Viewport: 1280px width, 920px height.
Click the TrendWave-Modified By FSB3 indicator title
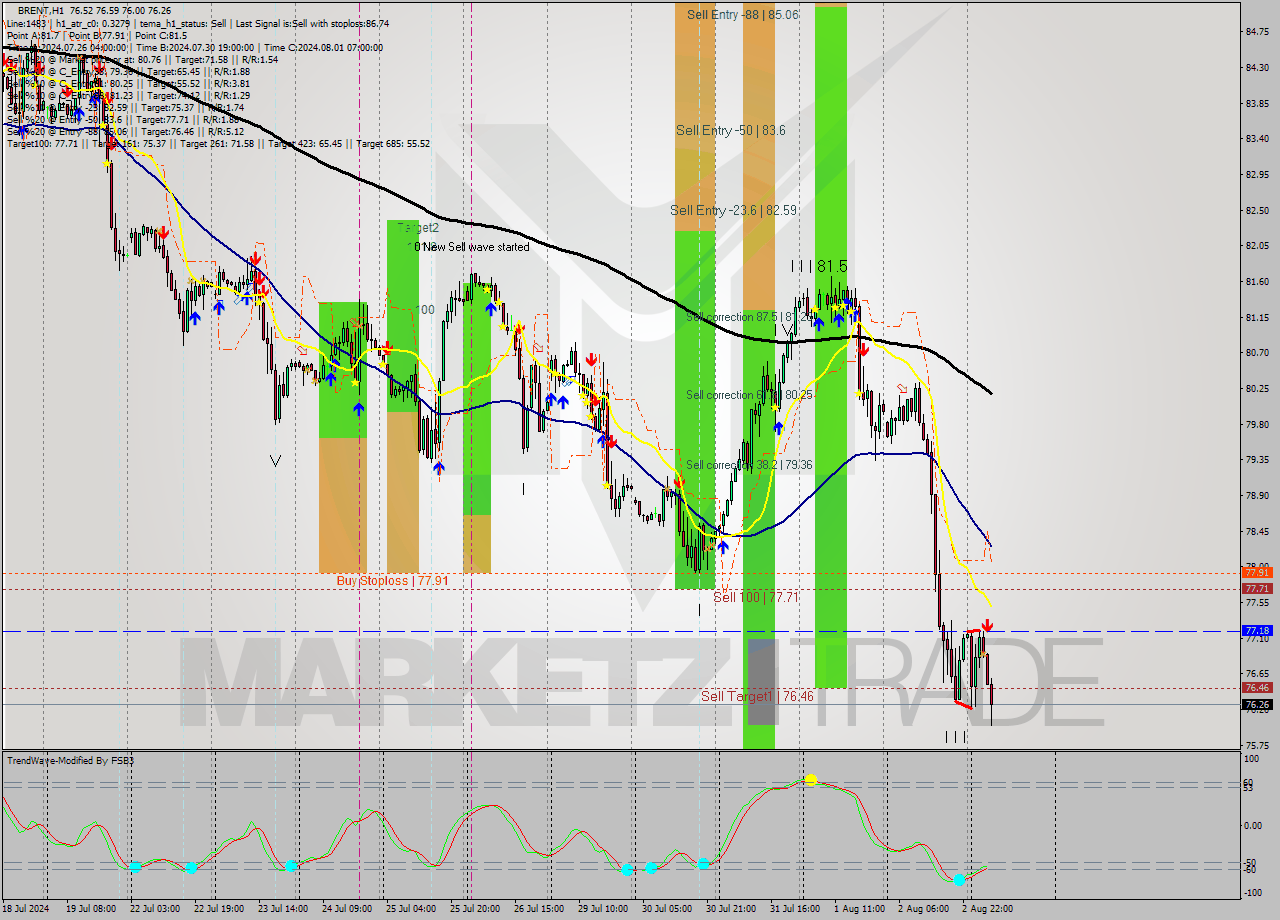click(x=70, y=760)
